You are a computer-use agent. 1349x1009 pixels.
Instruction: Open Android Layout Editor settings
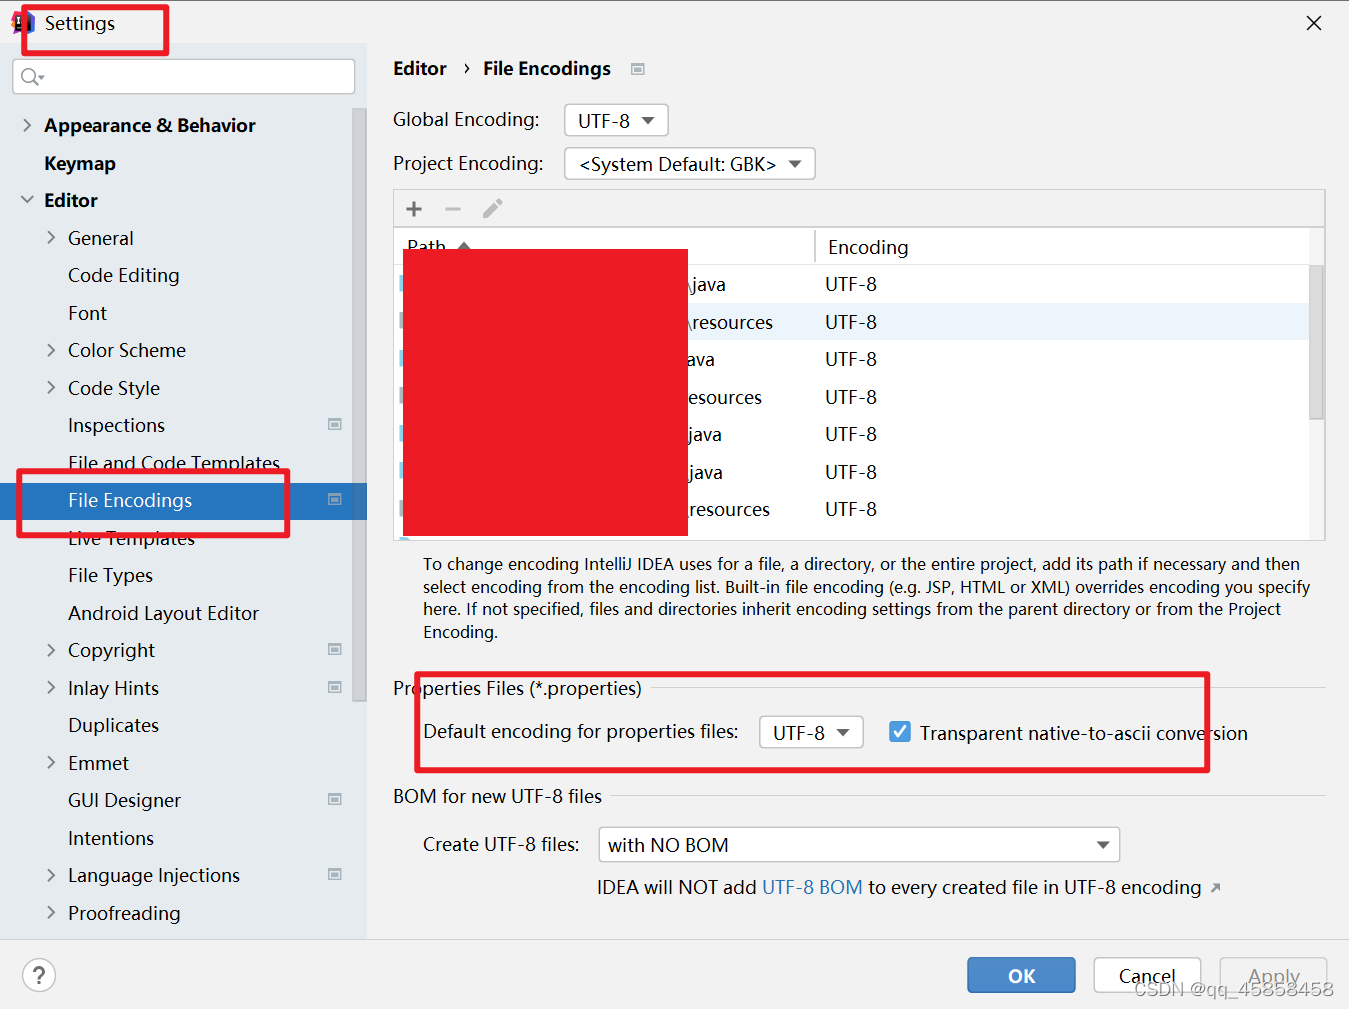[x=163, y=613]
